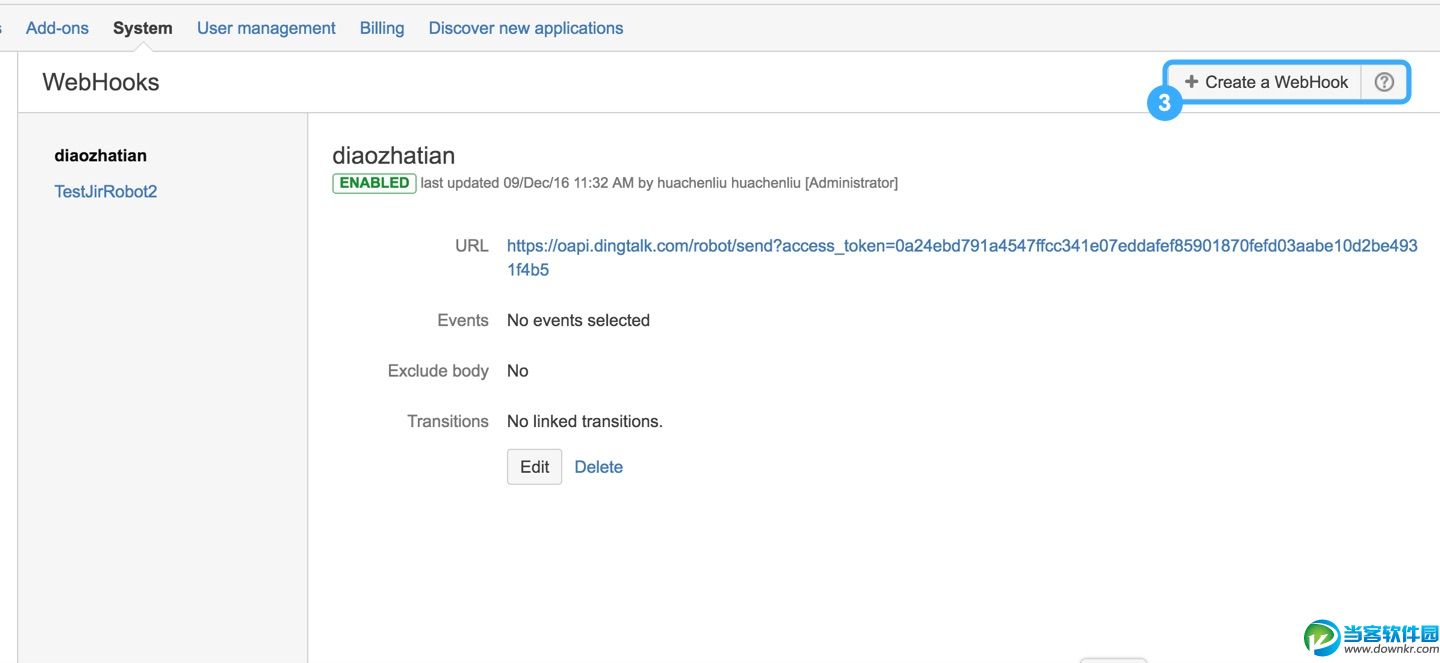The width and height of the screenshot is (1440, 663).
Task: Open Discover new applications tab
Action: (526, 28)
